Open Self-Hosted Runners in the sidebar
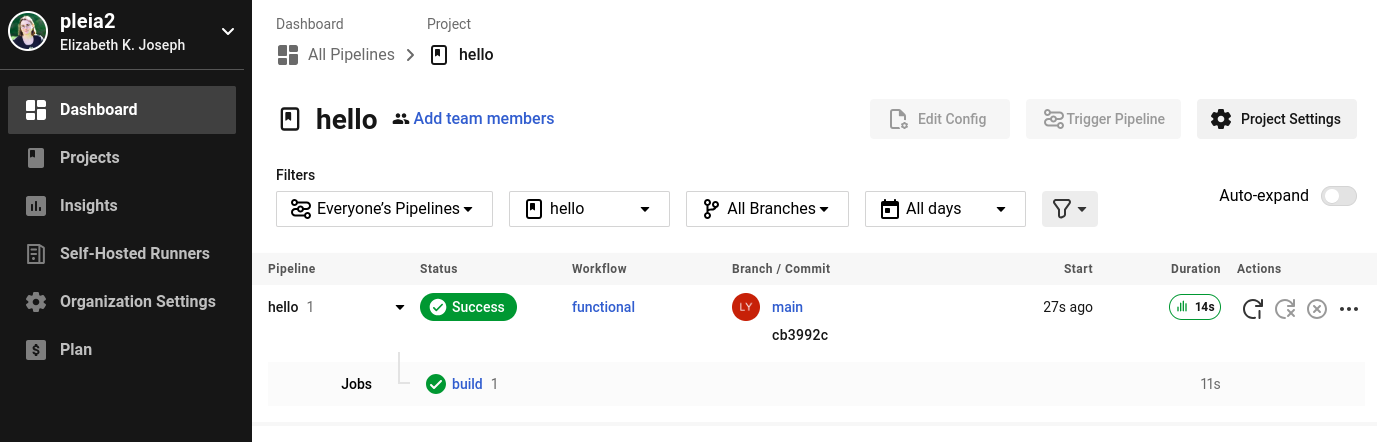The width and height of the screenshot is (1377, 442). 134,253
